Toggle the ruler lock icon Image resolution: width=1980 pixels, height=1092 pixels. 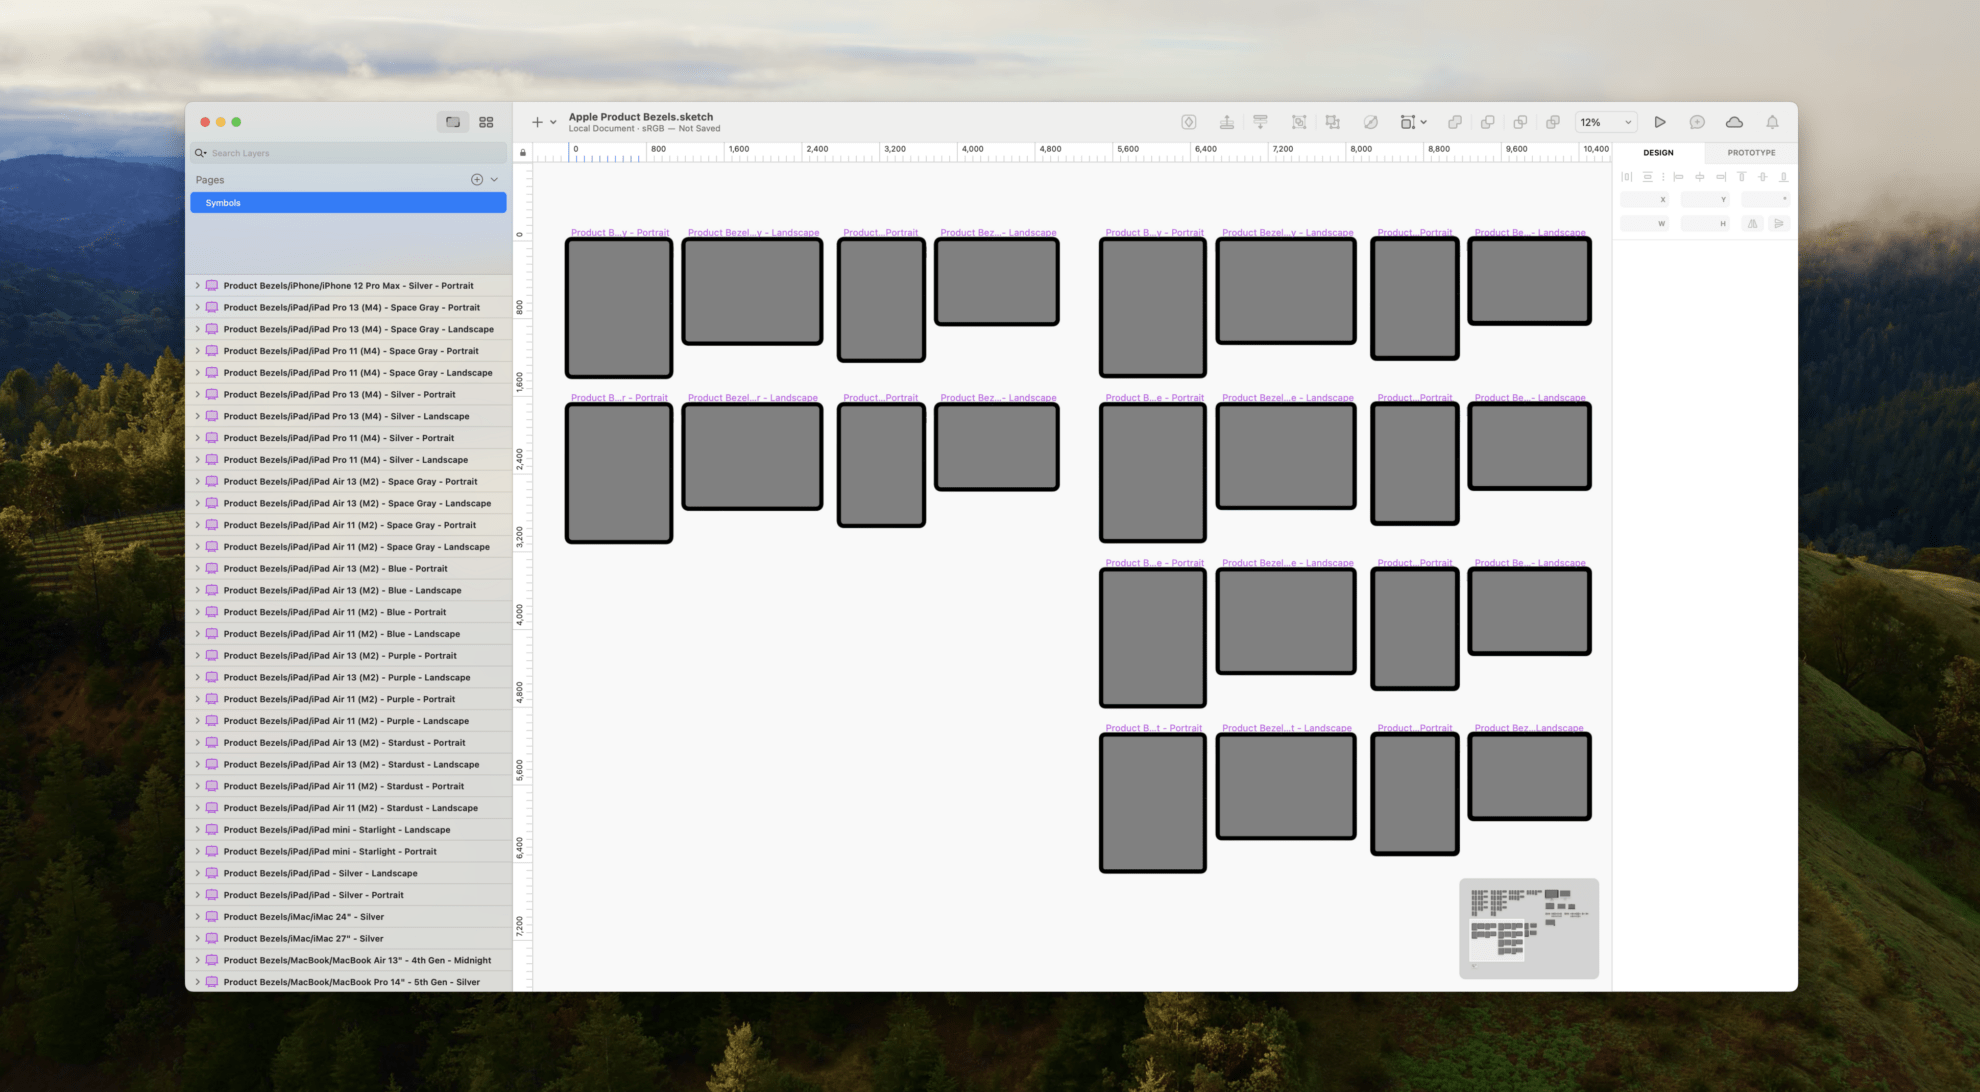[522, 152]
